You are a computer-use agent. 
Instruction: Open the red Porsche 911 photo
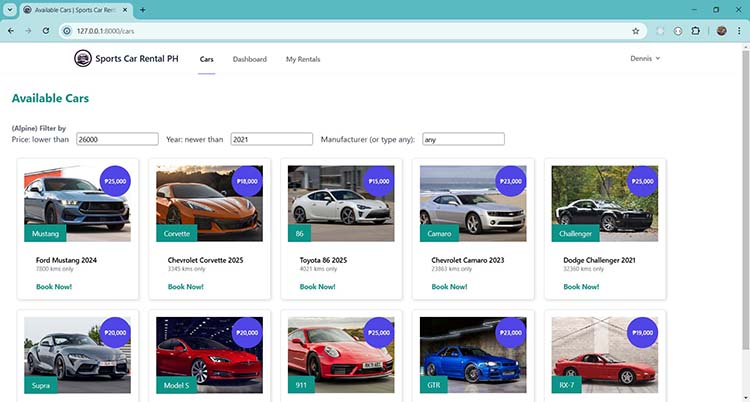tap(341, 355)
